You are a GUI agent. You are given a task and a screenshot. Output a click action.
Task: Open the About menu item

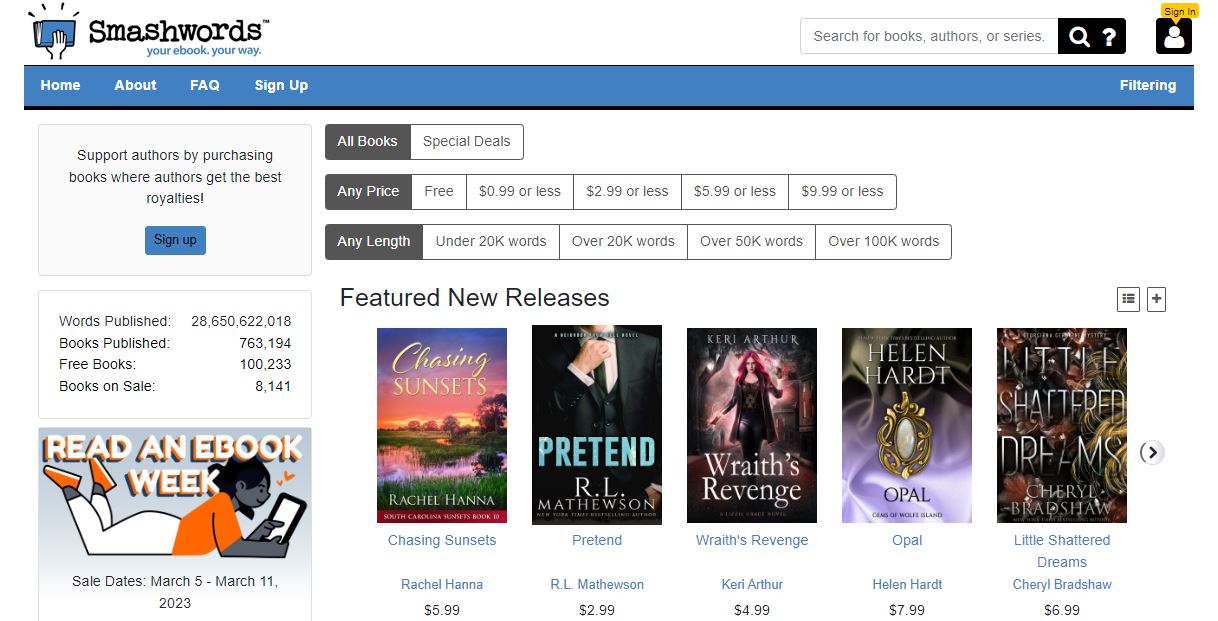pyautogui.click(x=135, y=85)
